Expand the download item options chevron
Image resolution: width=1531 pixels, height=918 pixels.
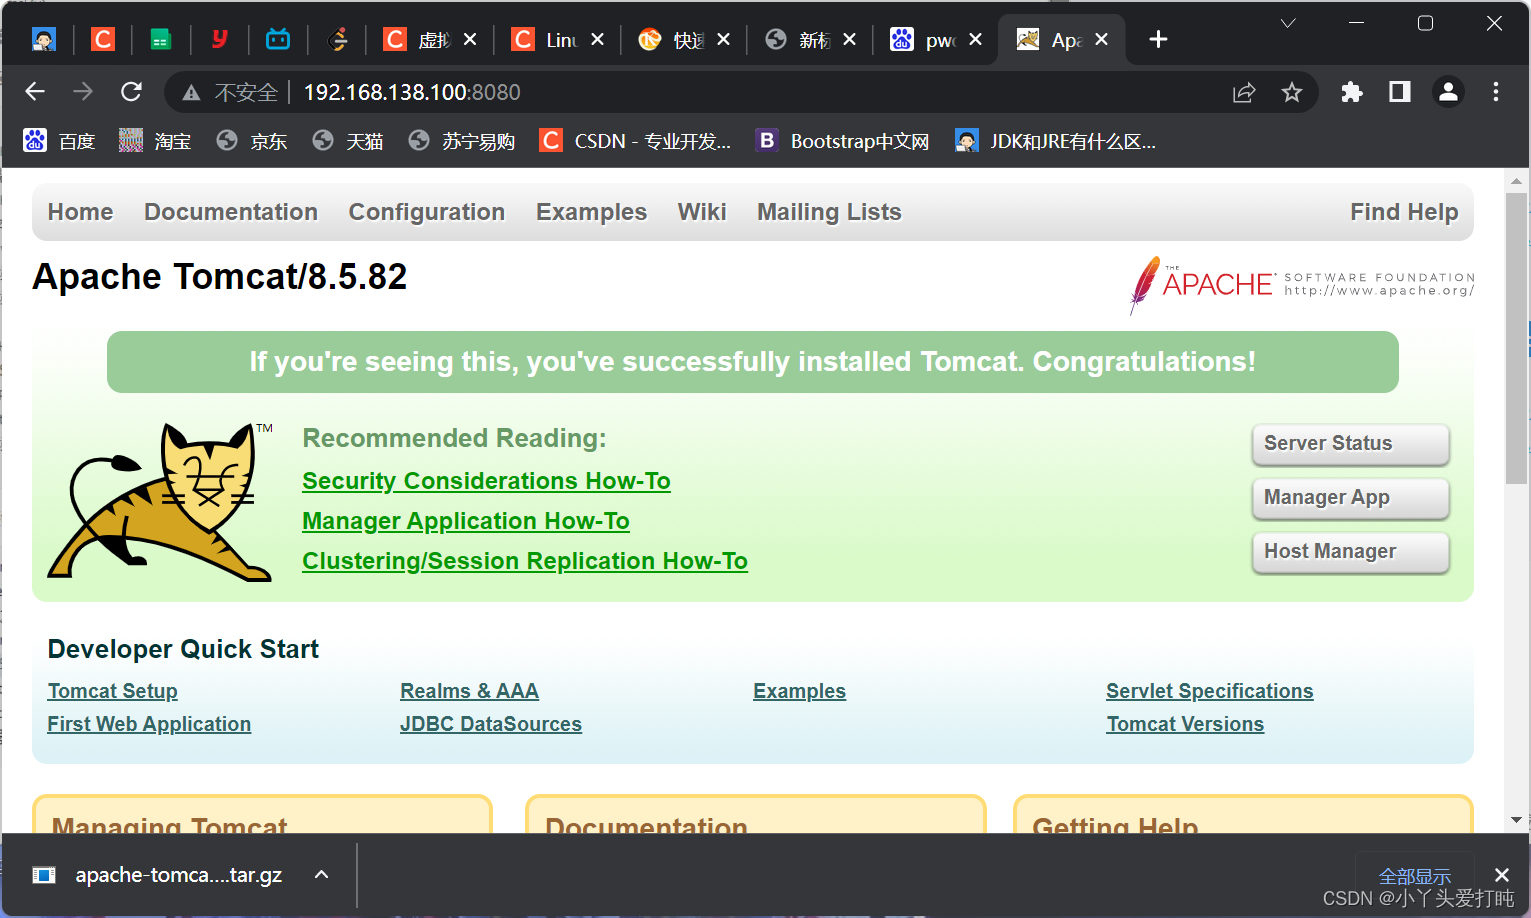pos(322,875)
